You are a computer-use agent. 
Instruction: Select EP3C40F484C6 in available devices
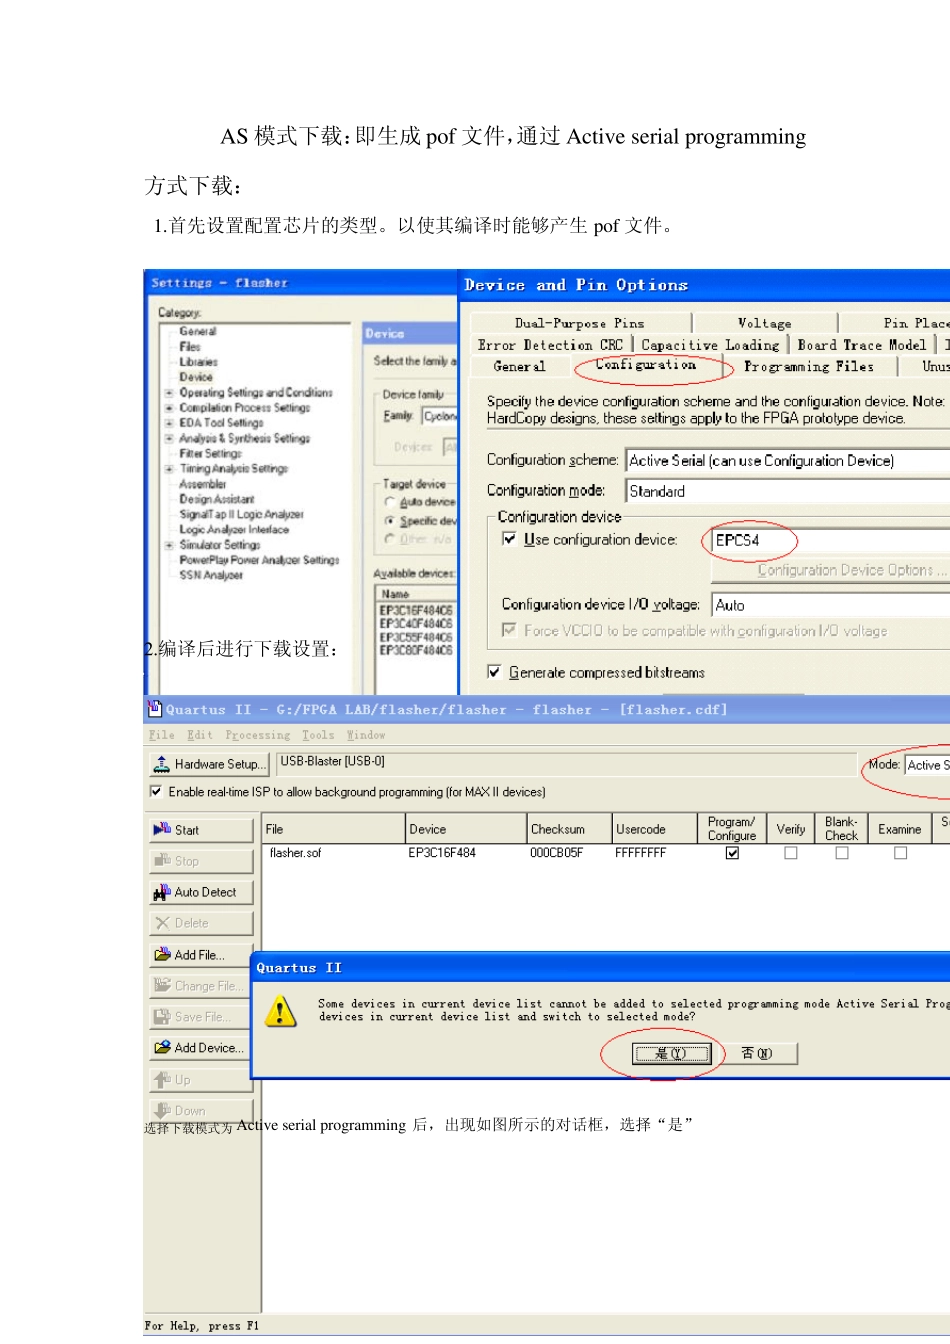(x=416, y=623)
